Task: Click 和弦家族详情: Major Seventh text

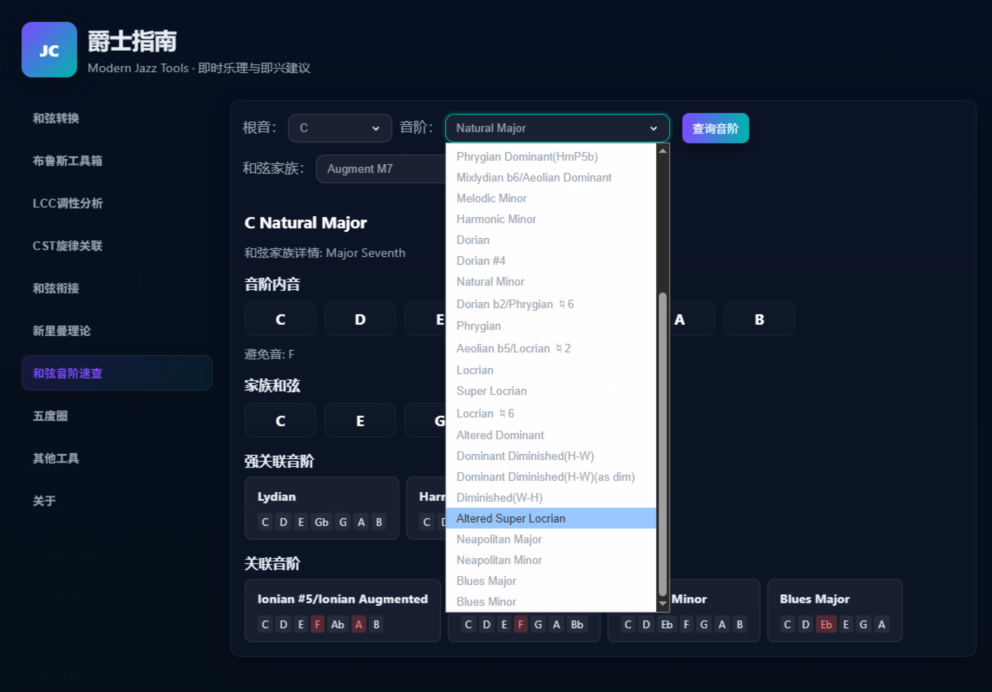Action: [325, 253]
